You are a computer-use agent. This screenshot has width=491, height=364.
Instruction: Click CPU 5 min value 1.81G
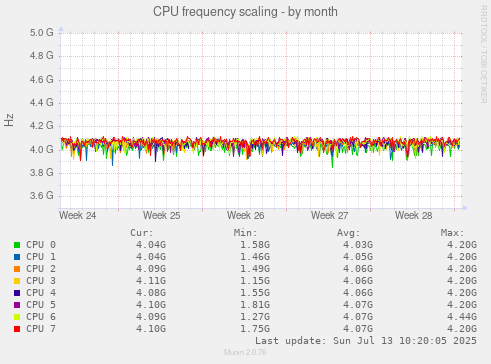(x=255, y=305)
